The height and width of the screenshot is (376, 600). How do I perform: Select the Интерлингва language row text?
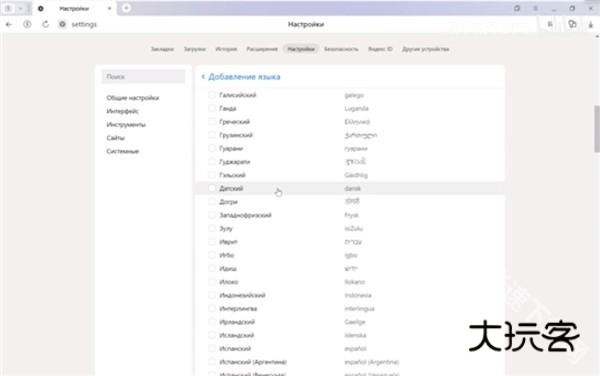[x=238, y=308]
